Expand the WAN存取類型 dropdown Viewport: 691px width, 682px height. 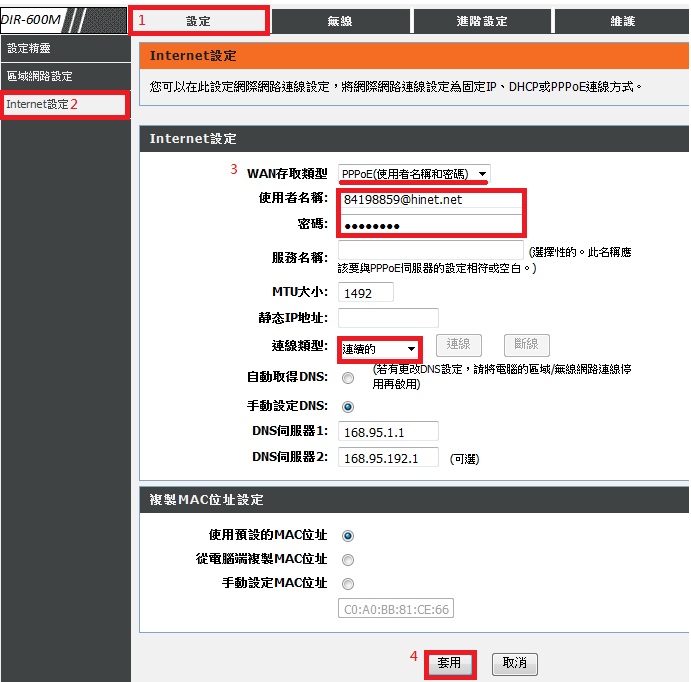[x=413, y=174]
